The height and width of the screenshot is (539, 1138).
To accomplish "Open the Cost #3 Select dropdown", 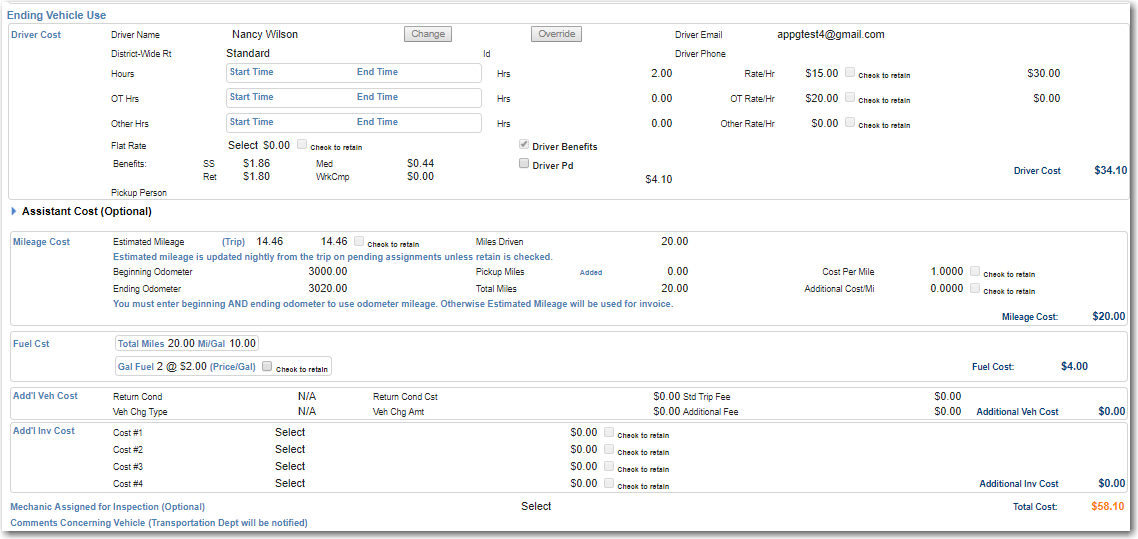I will (290, 466).
